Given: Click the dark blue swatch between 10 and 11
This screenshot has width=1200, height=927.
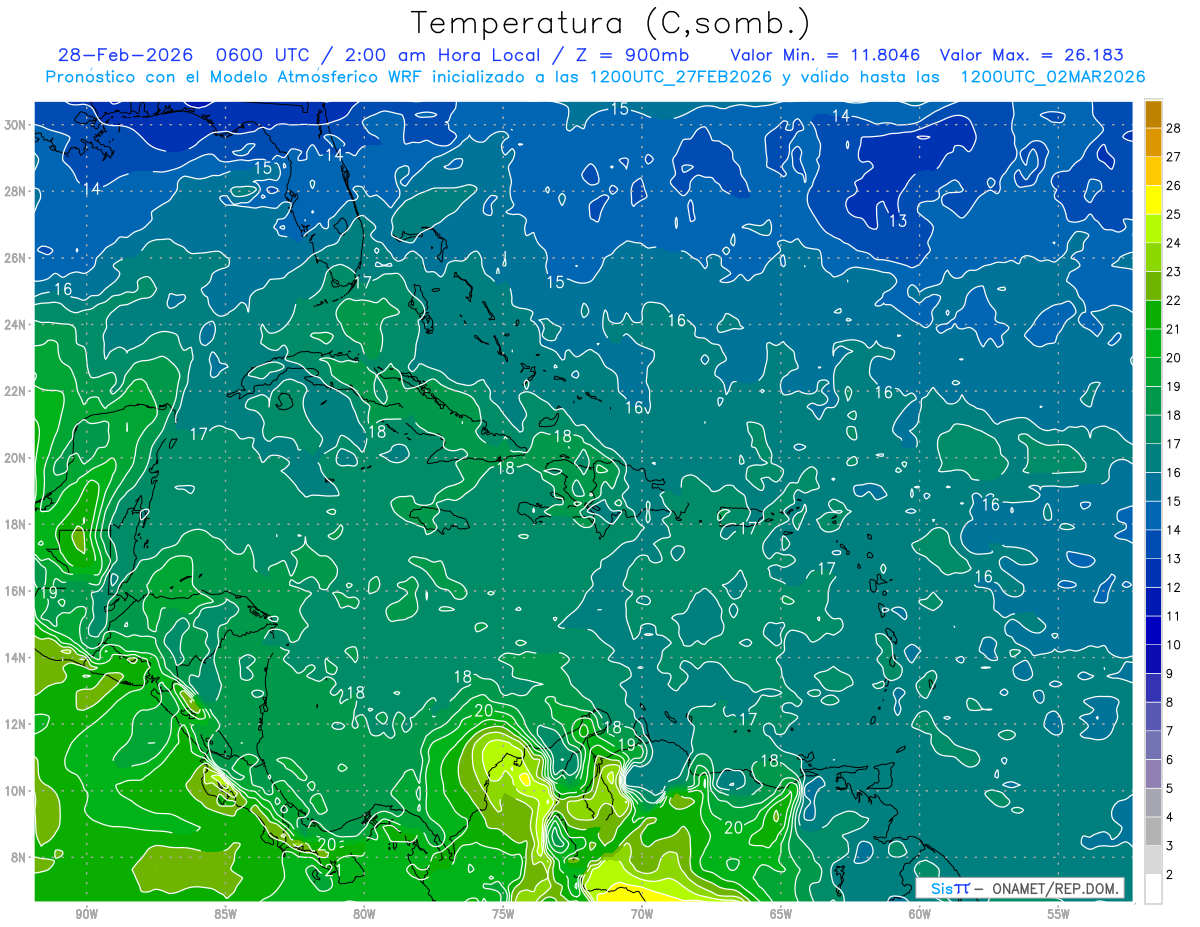Looking at the screenshot, I should tap(1153, 631).
